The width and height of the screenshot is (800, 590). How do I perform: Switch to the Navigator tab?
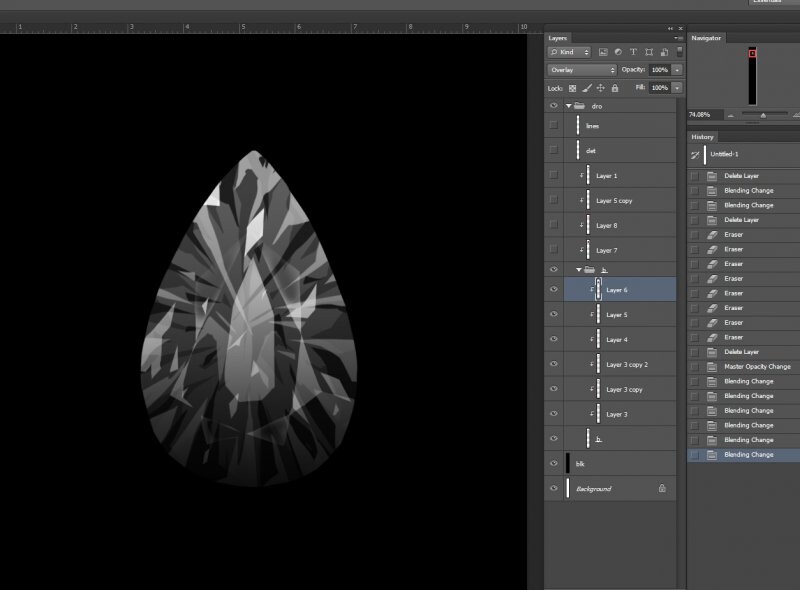(x=708, y=38)
